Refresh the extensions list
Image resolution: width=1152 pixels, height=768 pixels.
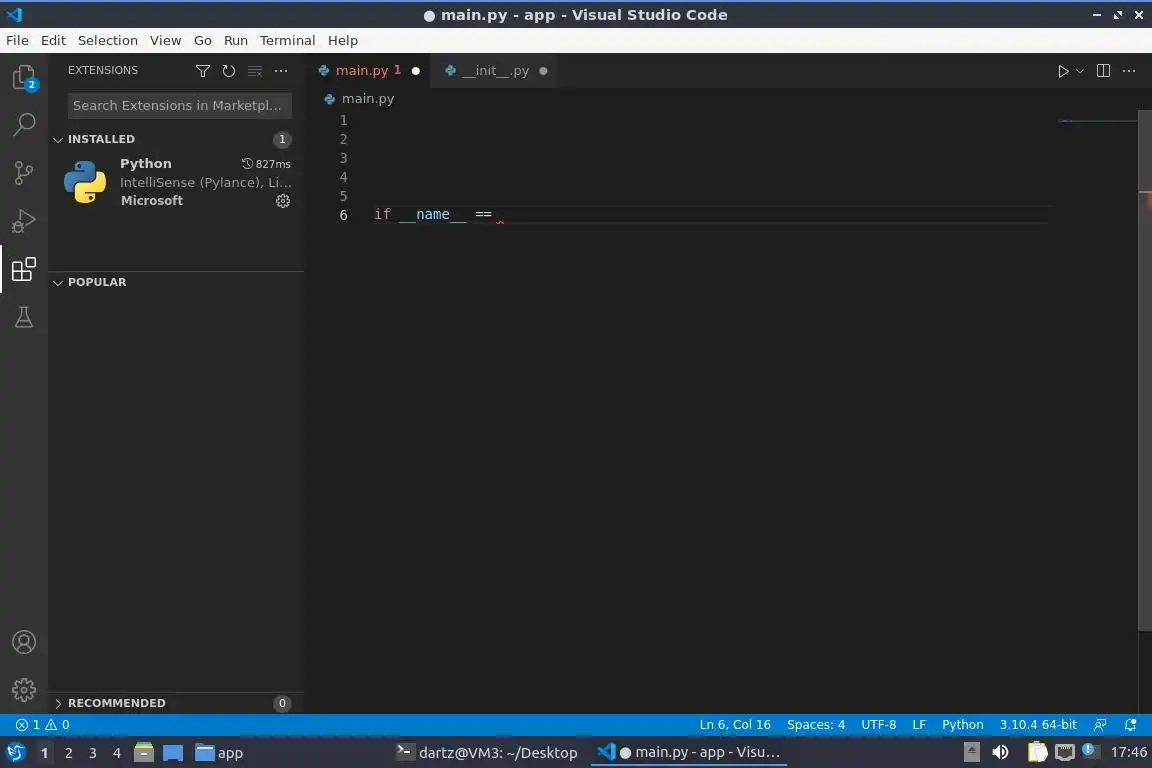pos(228,71)
